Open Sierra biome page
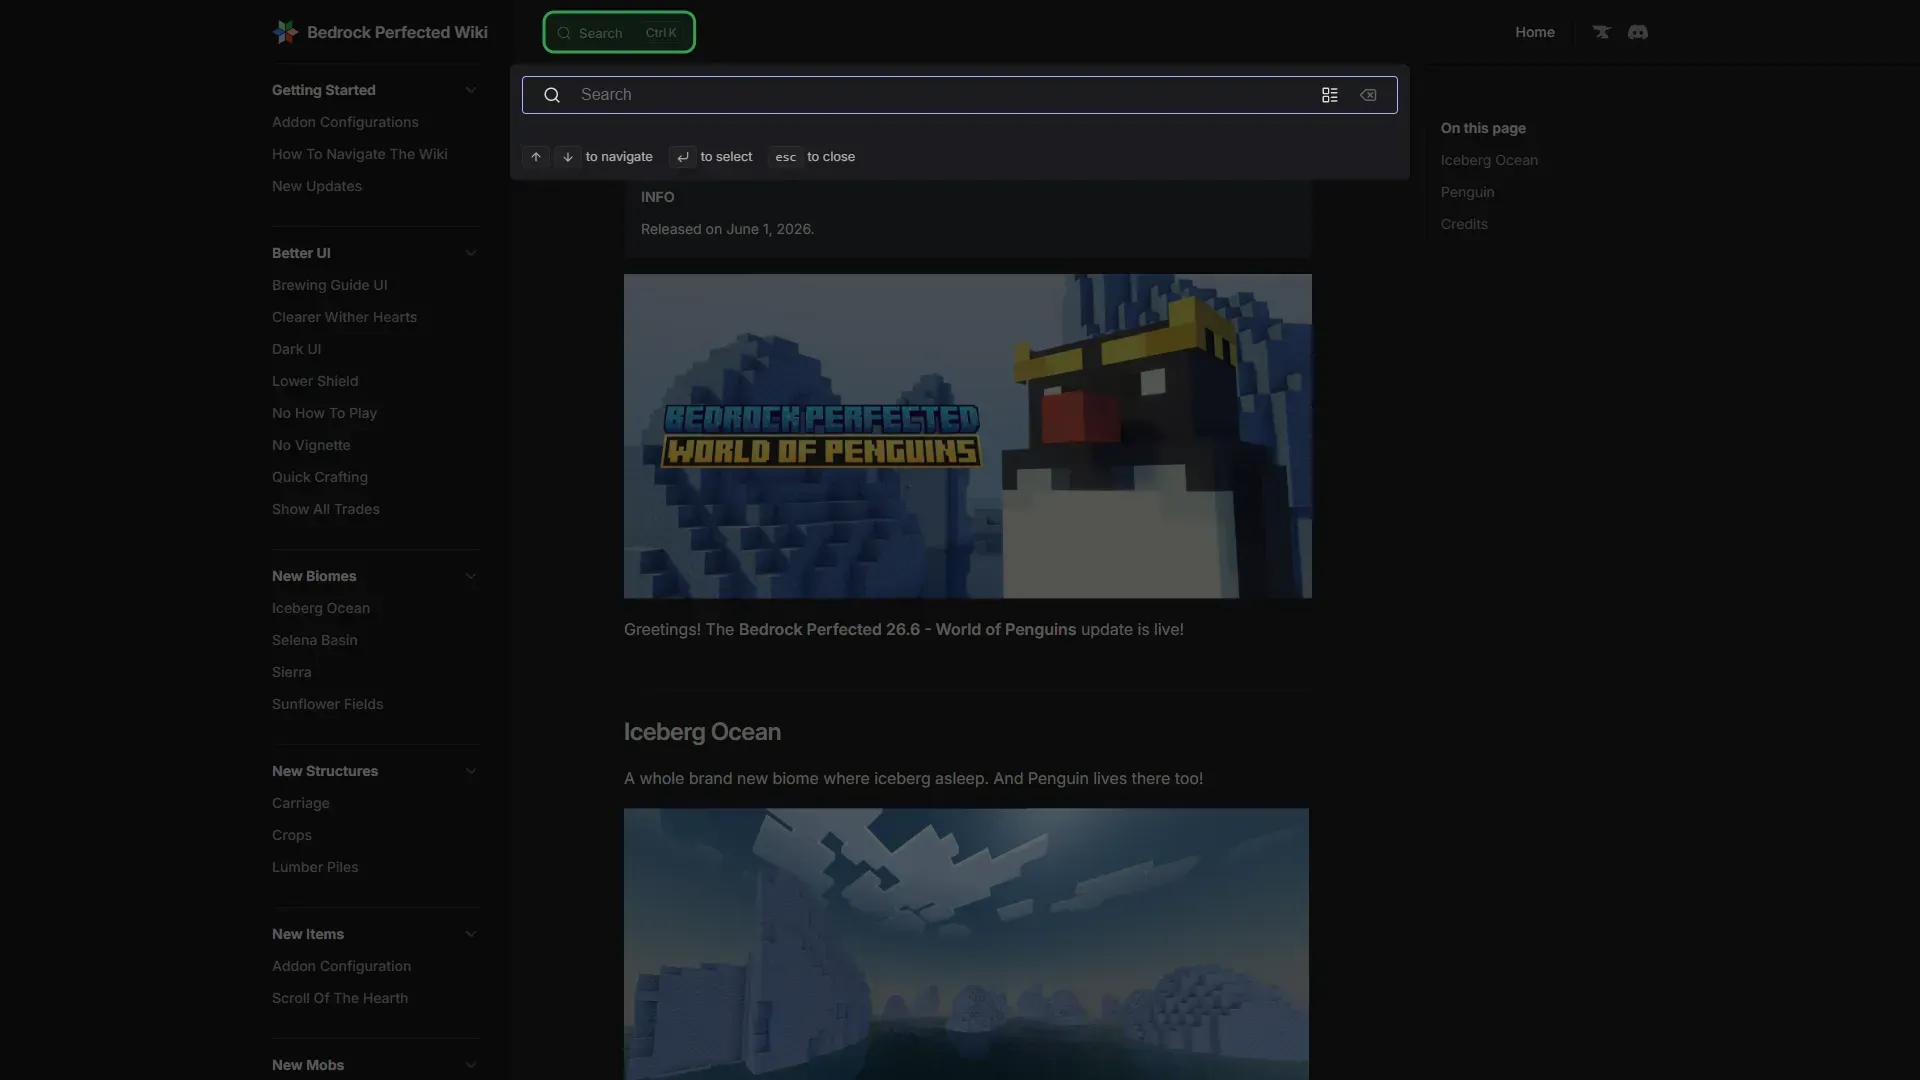The height and width of the screenshot is (1080, 1920). (291, 672)
